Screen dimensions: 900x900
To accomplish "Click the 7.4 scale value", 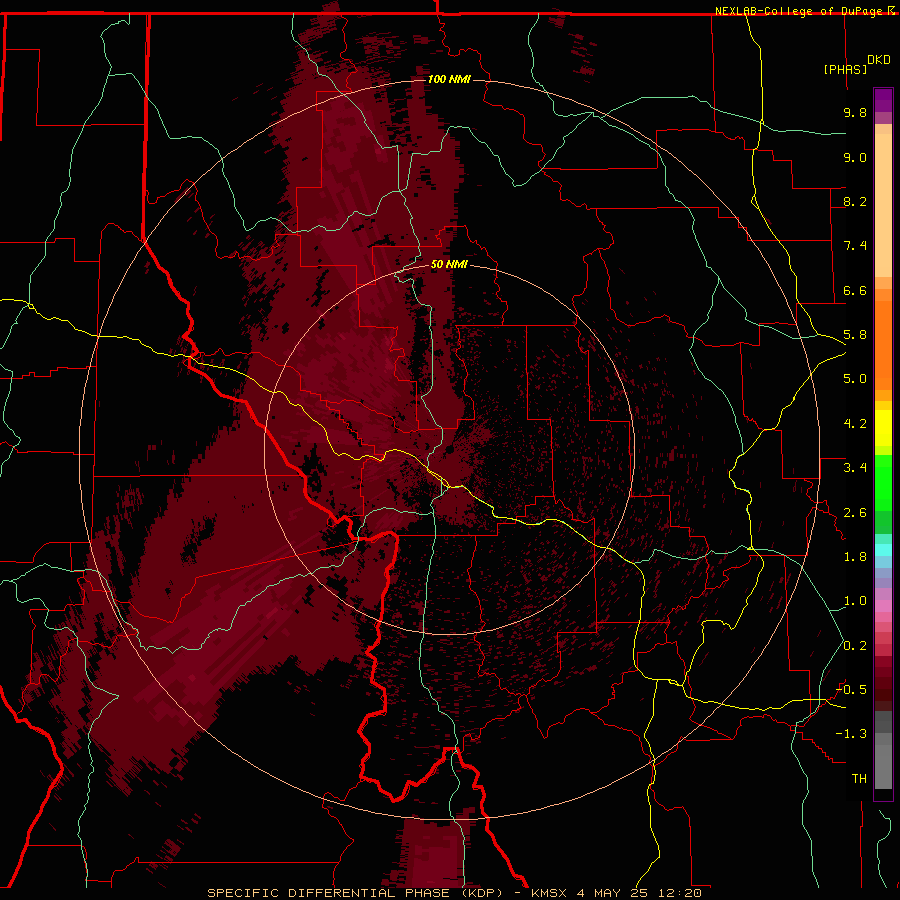I will coord(855,246).
